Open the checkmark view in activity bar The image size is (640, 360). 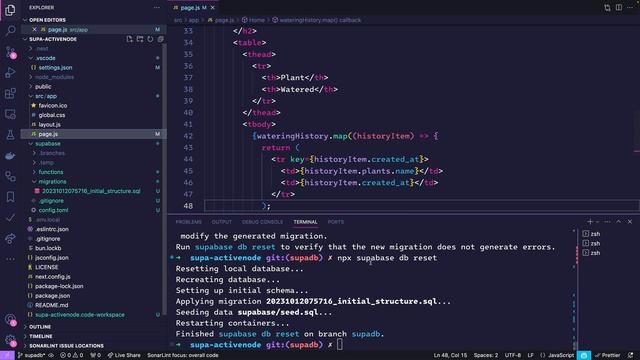10,218
